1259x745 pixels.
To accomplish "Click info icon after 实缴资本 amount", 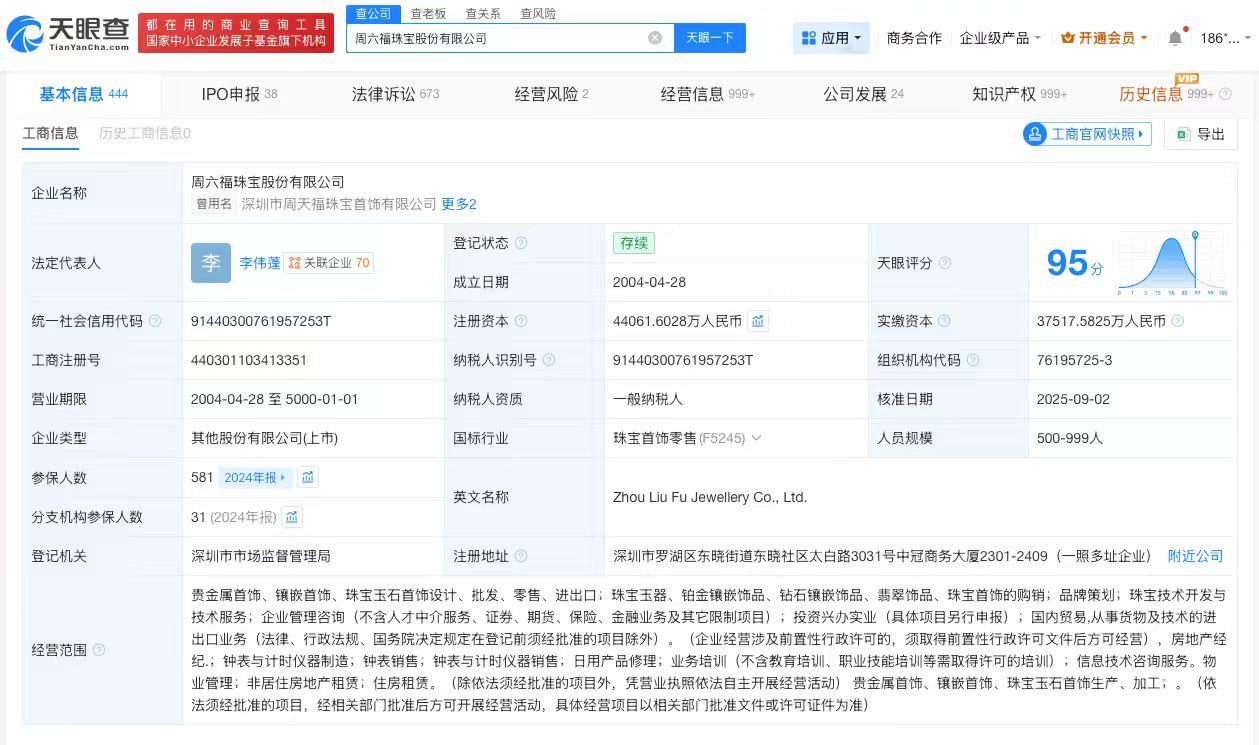I will 1178,321.
